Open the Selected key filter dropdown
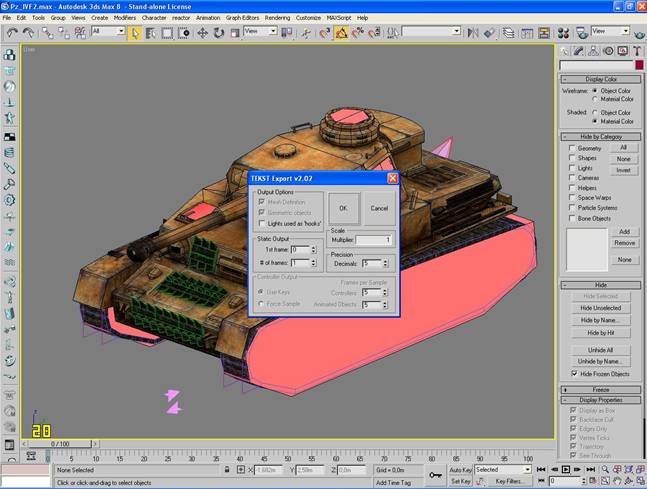 pyautogui.click(x=503, y=470)
